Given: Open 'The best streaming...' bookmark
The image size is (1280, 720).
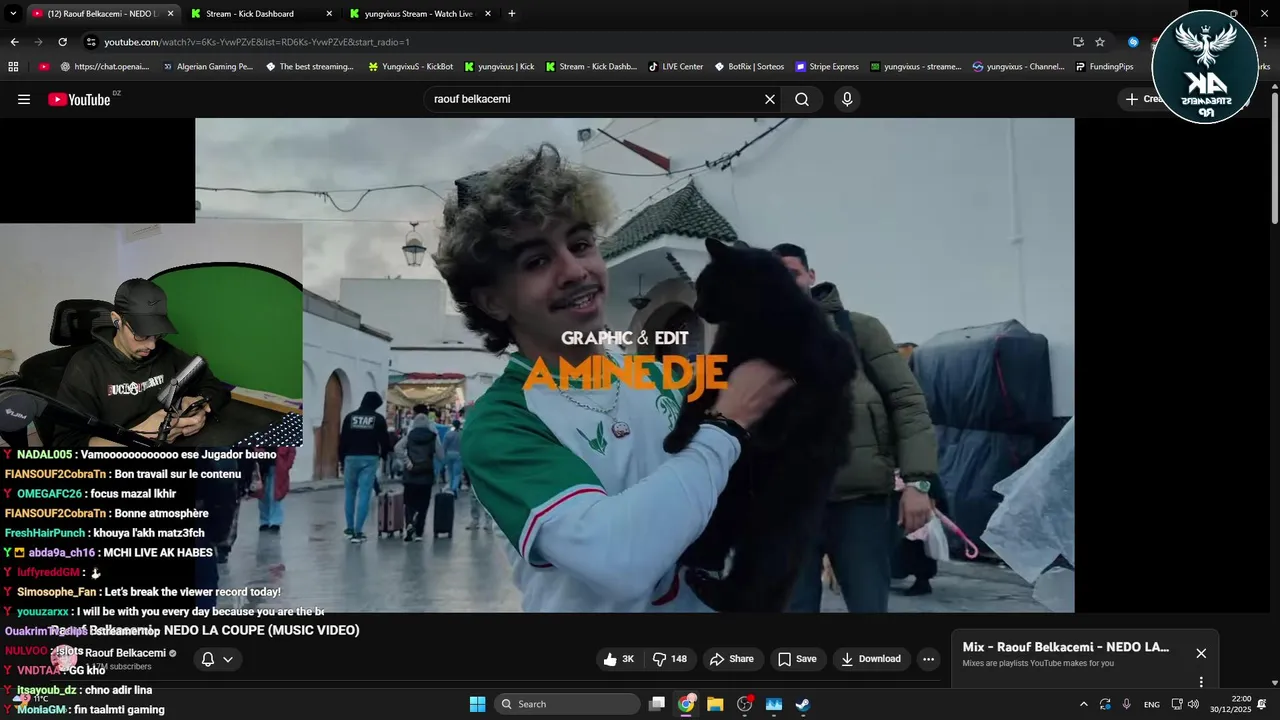Looking at the screenshot, I should [309, 67].
